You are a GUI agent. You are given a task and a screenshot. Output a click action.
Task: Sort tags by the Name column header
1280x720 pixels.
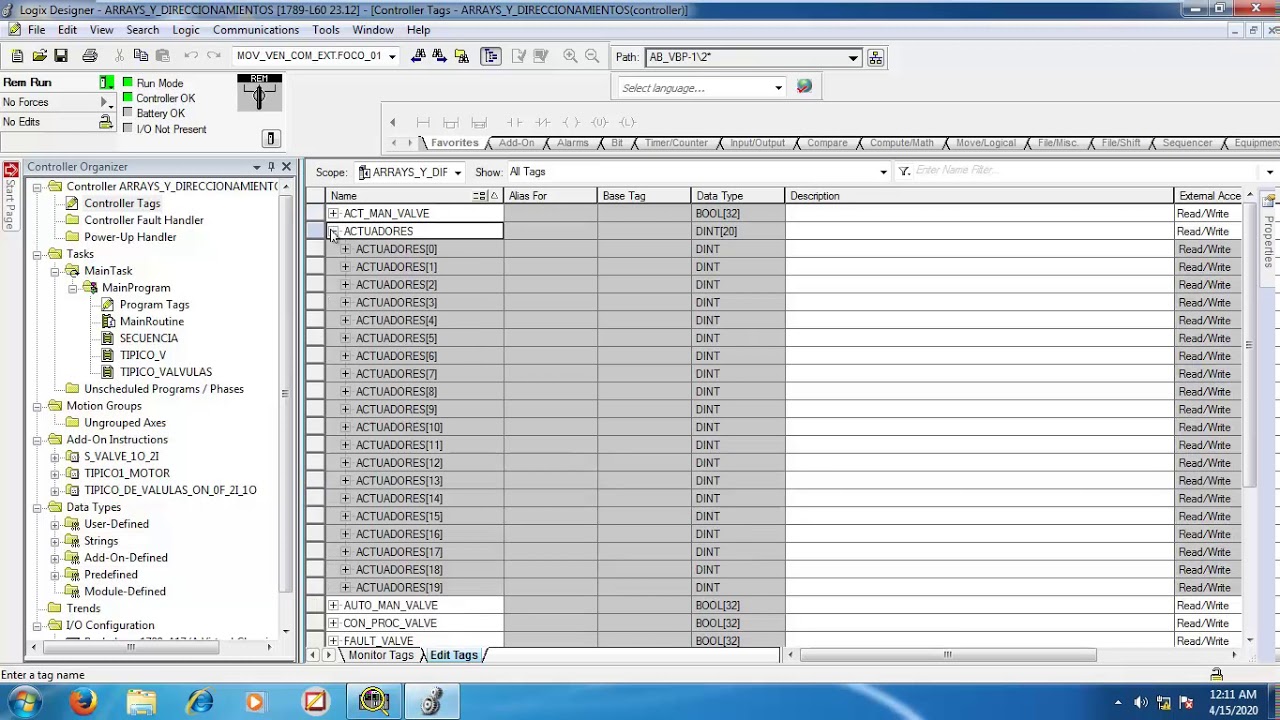[x=415, y=196]
